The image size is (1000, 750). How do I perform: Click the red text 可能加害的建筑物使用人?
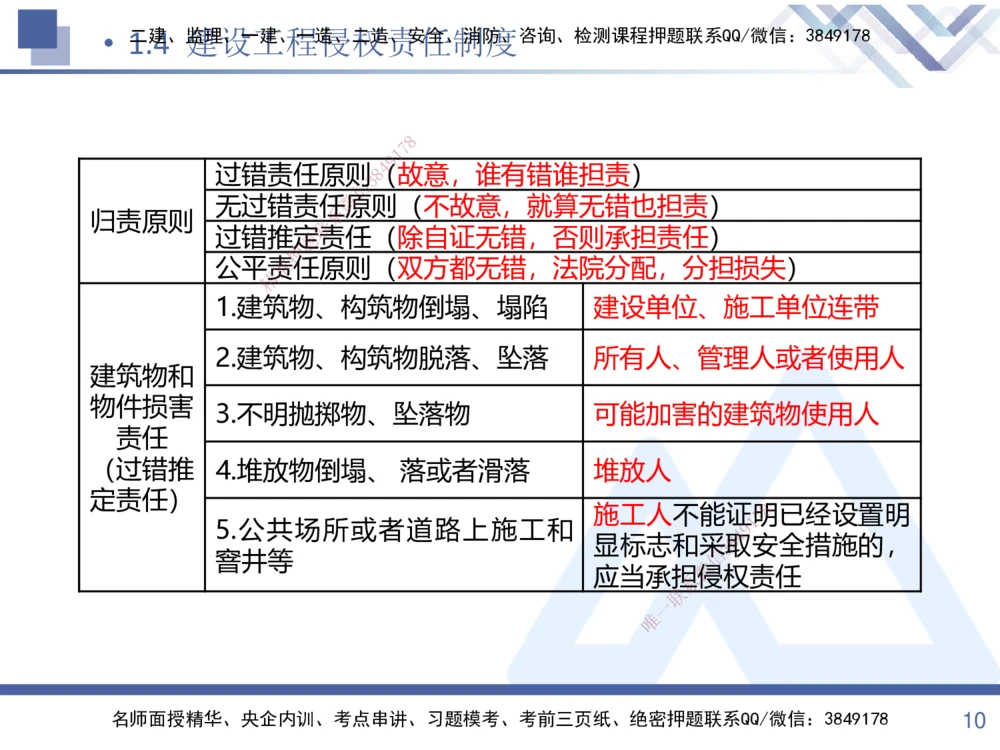[x=737, y=412]
